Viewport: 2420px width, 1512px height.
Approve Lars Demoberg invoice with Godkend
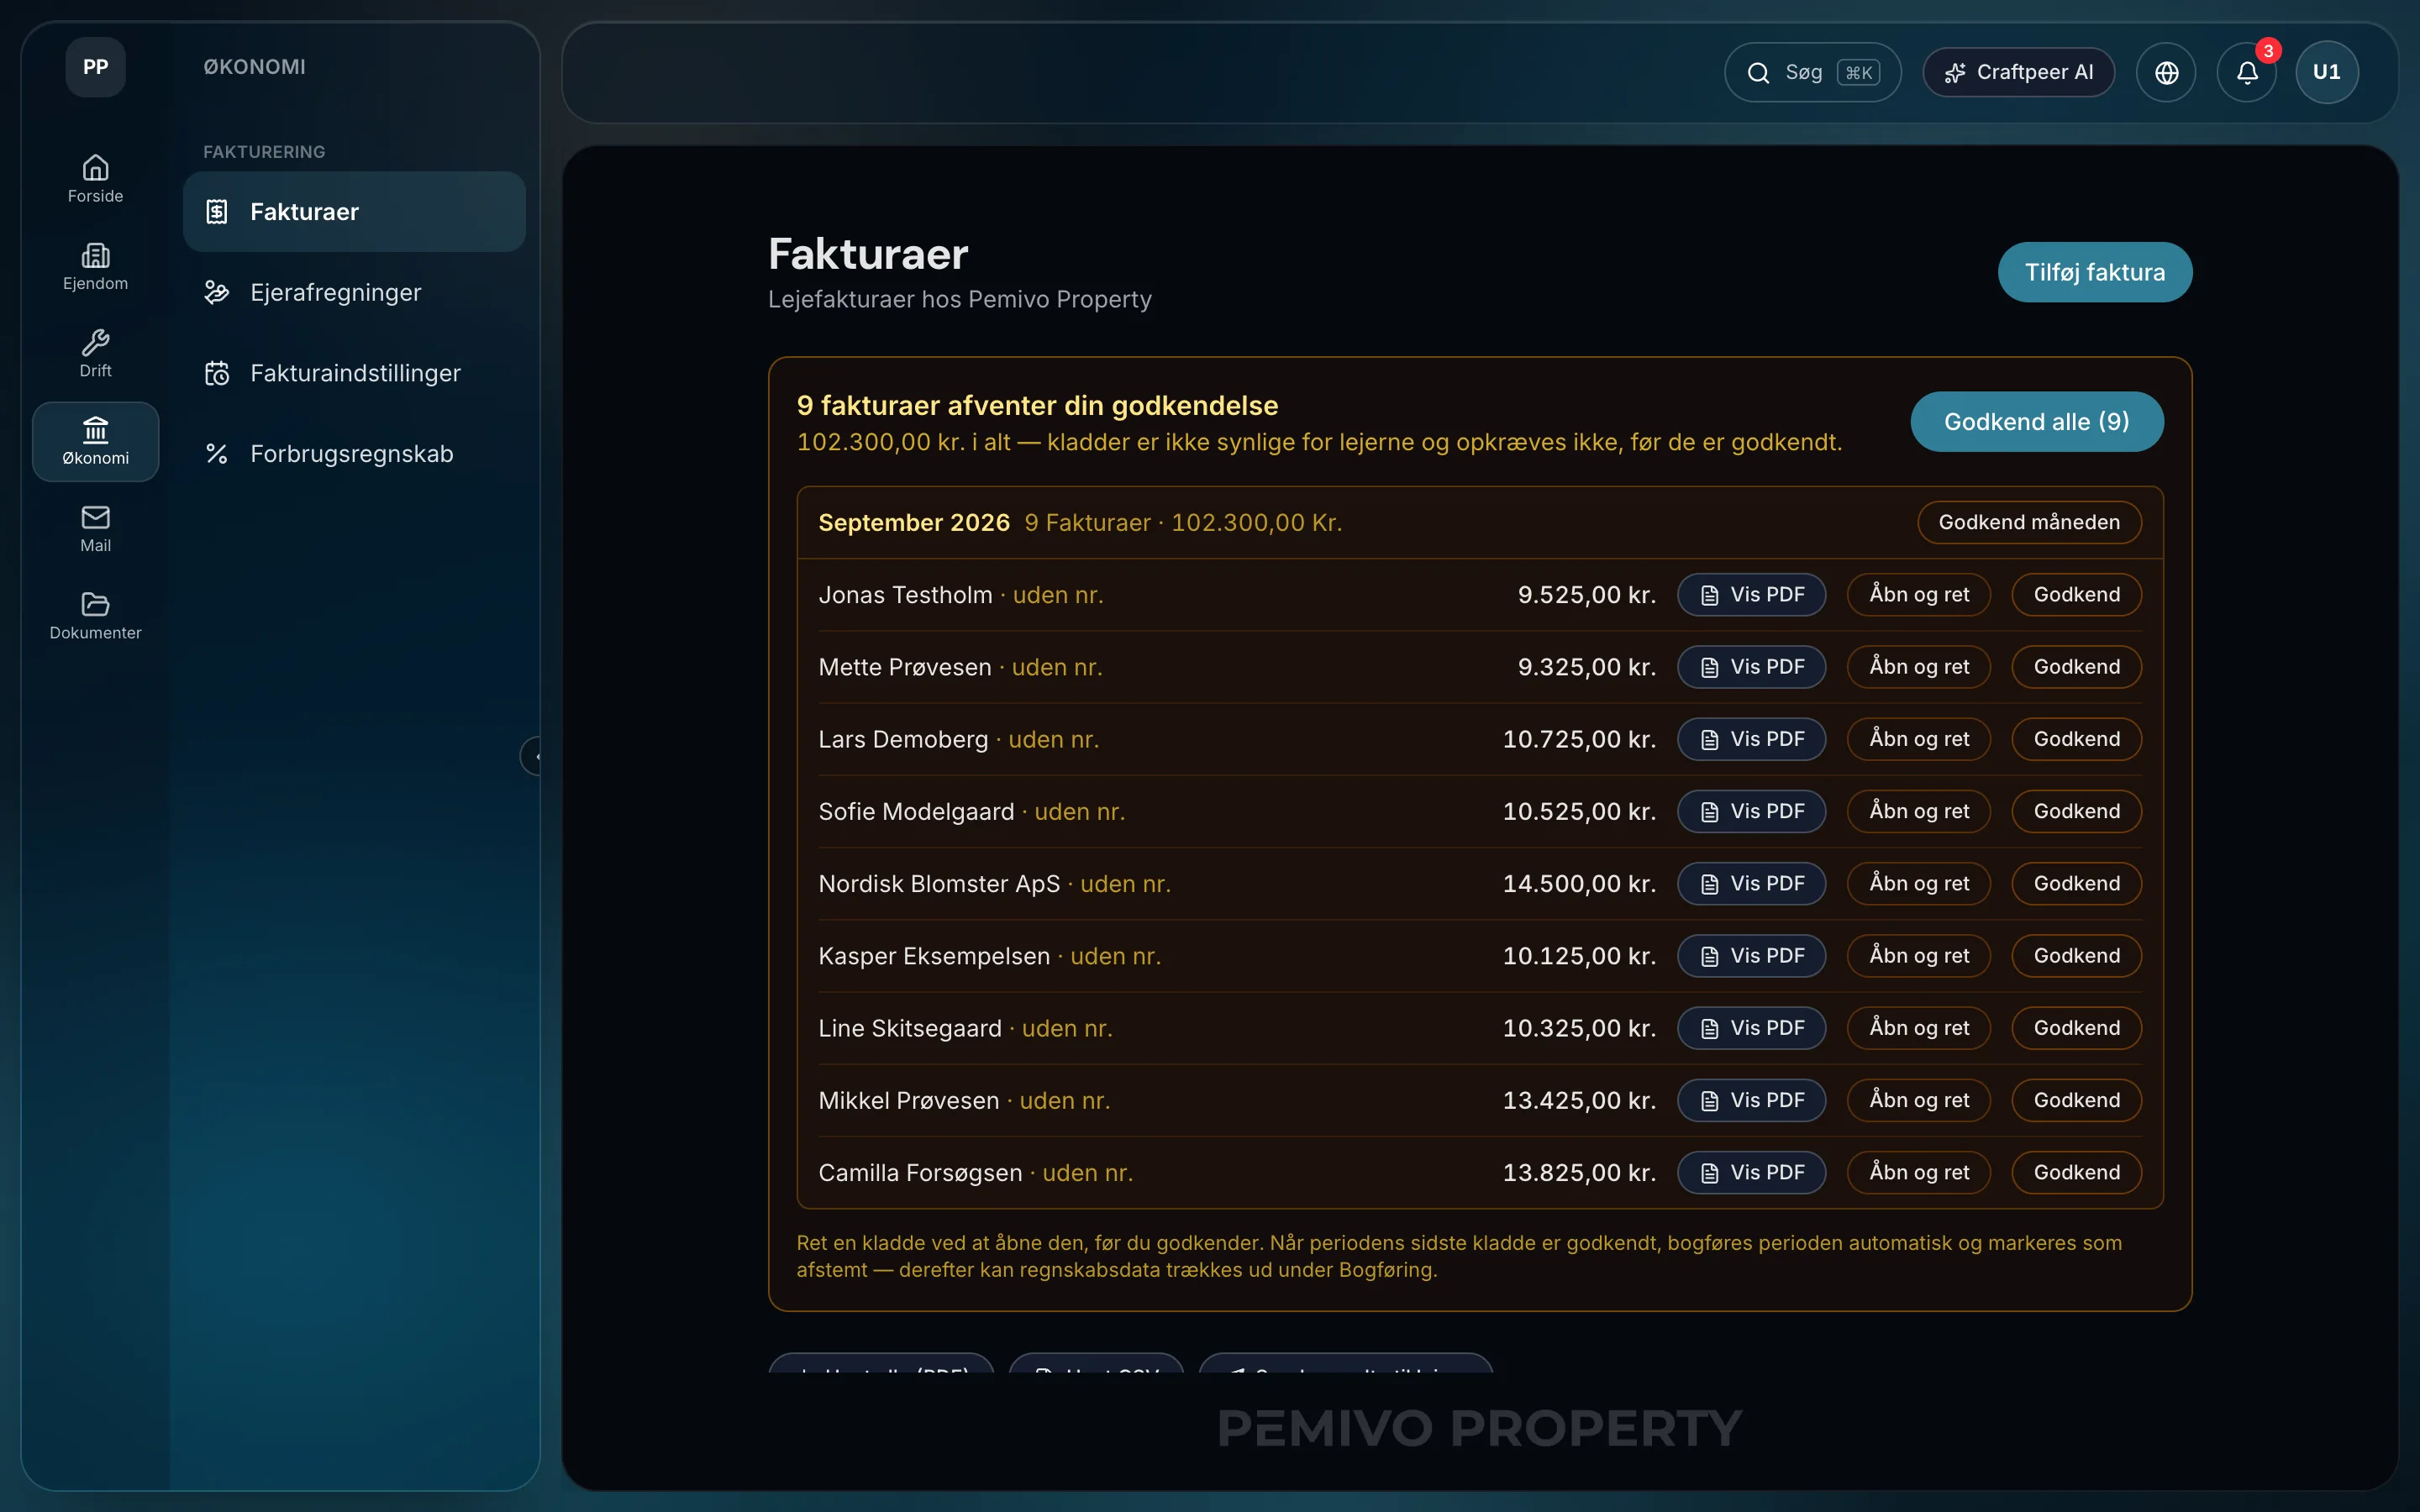pos(2076,739)
